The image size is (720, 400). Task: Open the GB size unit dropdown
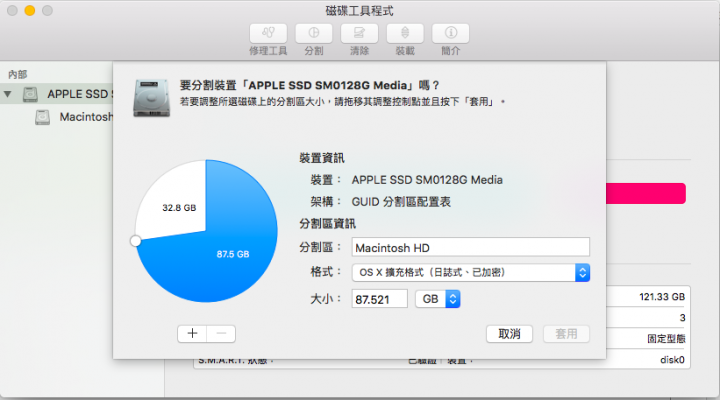[x=438, y=299]
